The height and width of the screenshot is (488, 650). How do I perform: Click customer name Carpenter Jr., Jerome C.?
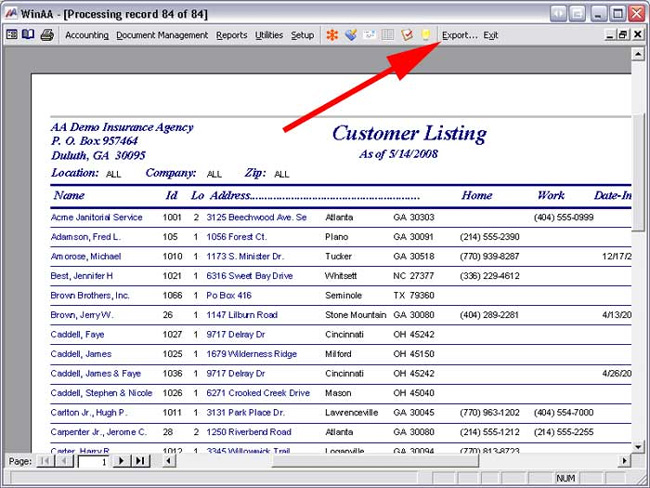[x=98, y=432]
